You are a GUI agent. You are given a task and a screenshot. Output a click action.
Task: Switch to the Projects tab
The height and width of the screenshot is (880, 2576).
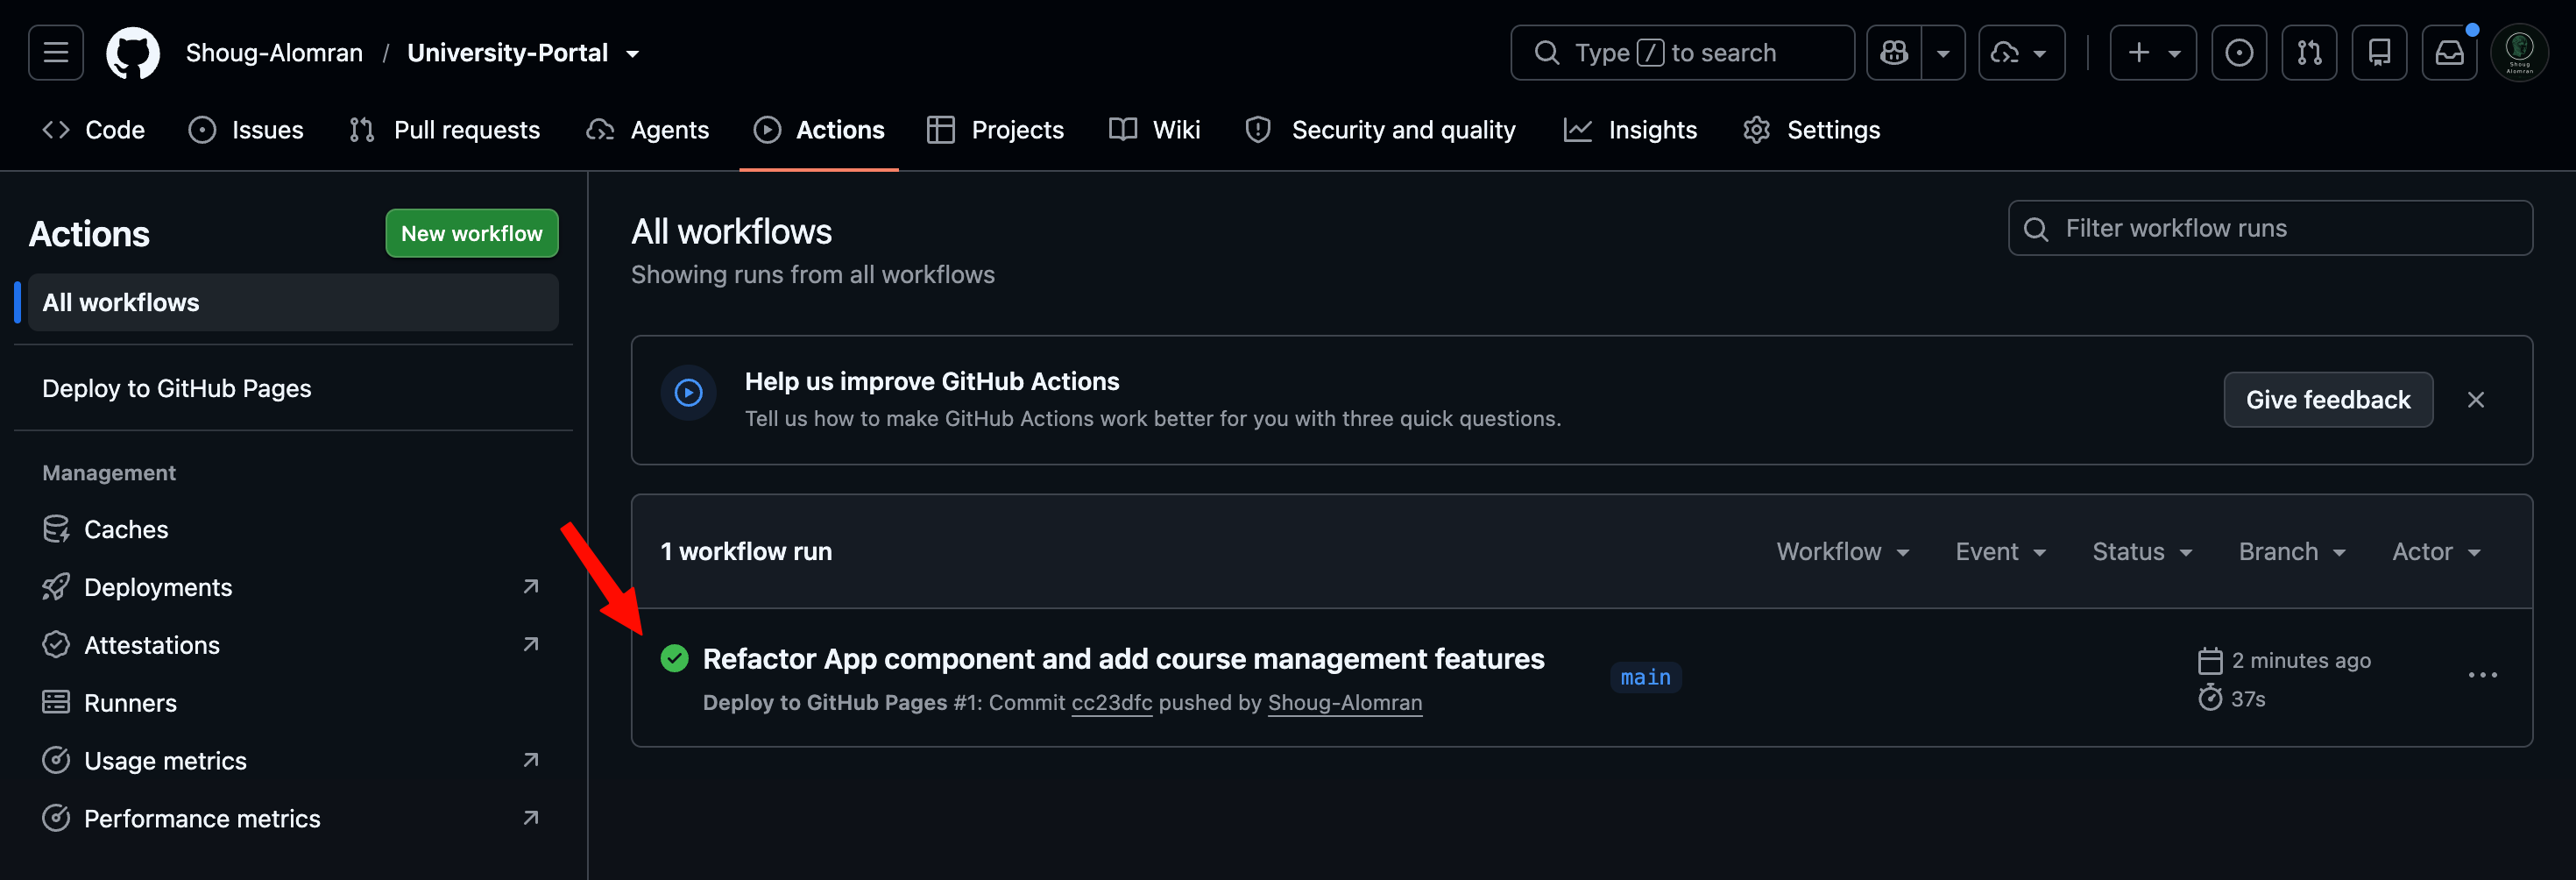[x=995, y=130]
